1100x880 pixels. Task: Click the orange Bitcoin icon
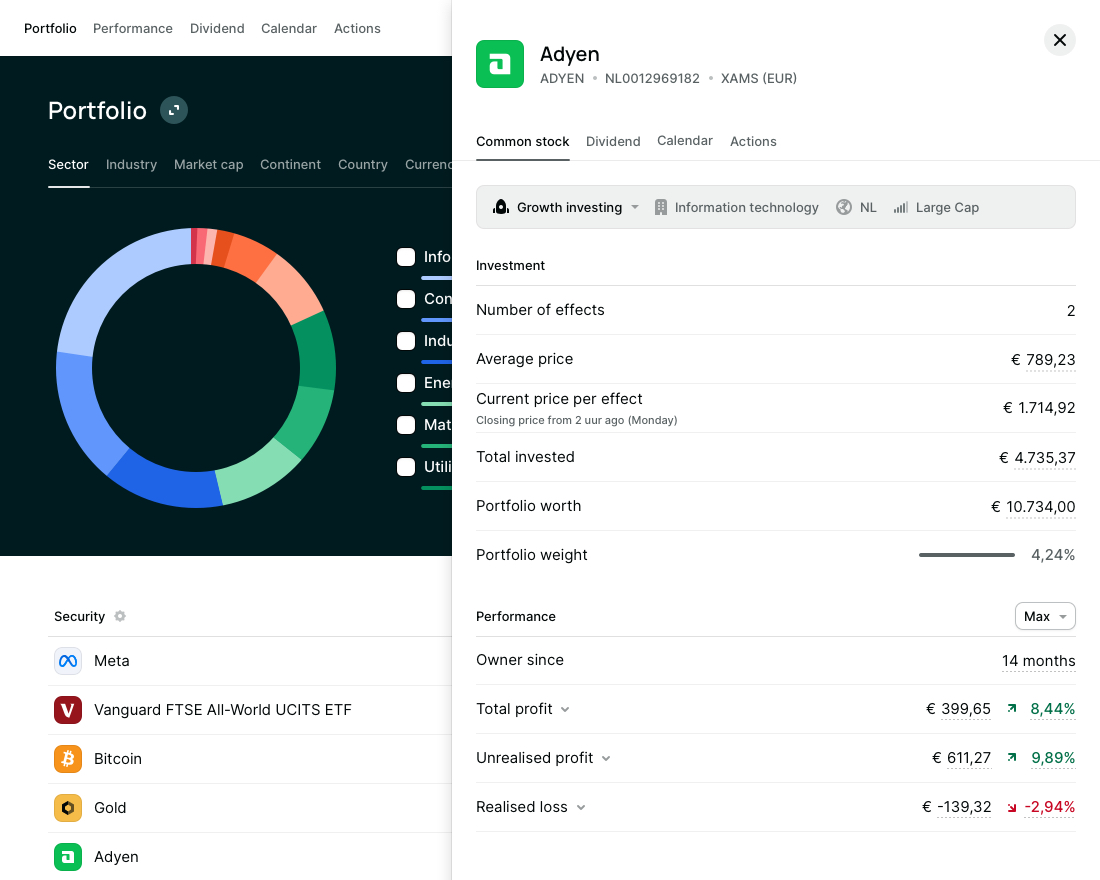pyautogui.click(x=68, y=759)
